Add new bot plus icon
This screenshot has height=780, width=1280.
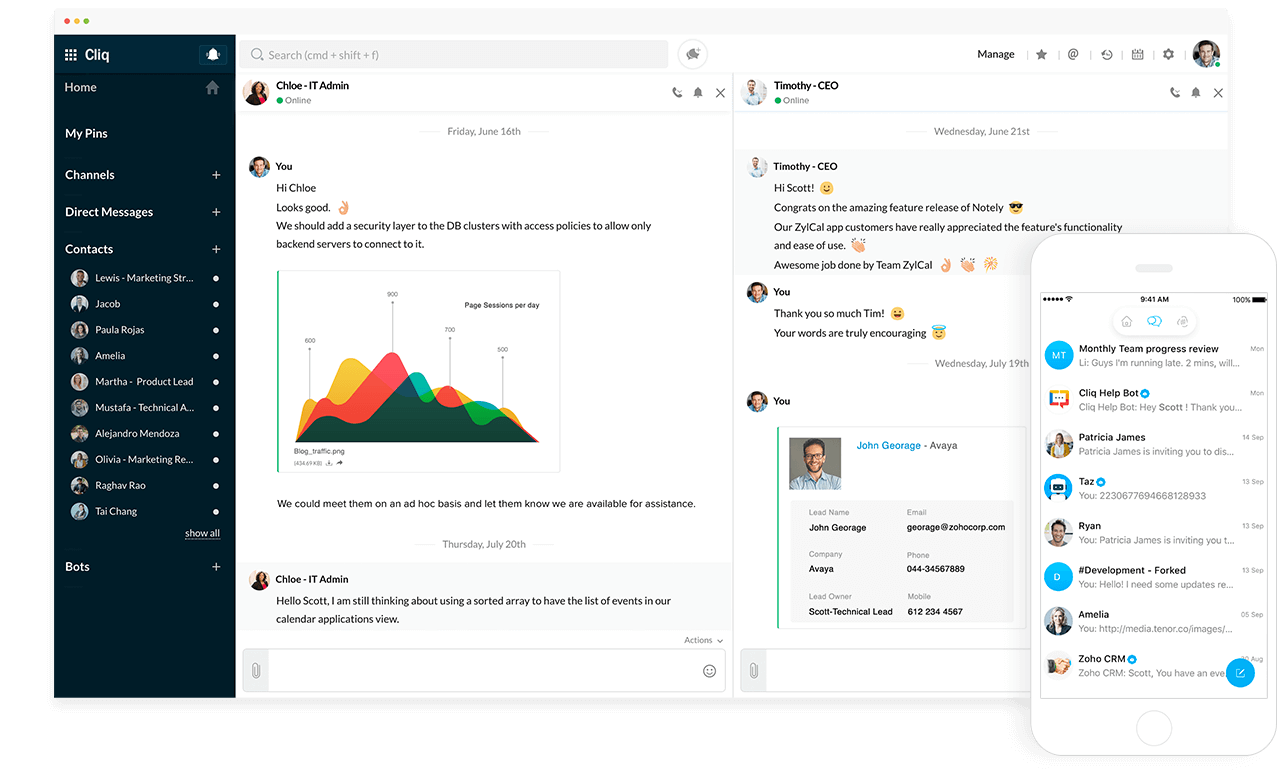click(x=216, y=567)
